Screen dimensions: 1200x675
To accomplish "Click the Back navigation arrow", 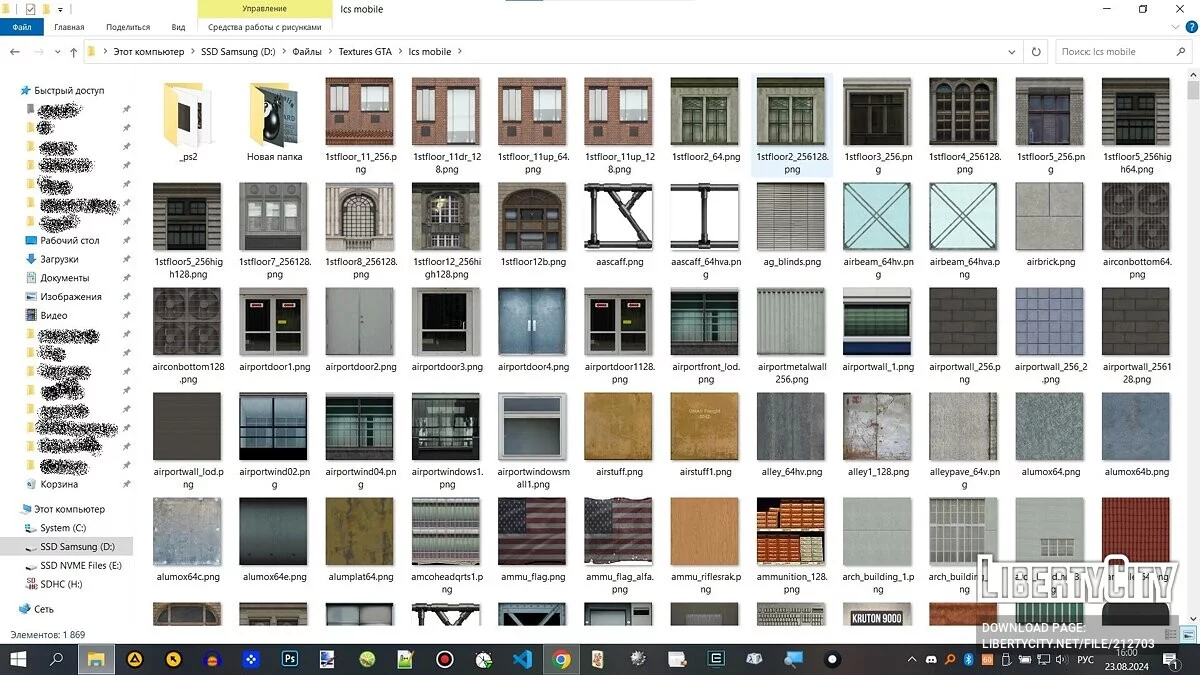I will coord(14,52).
